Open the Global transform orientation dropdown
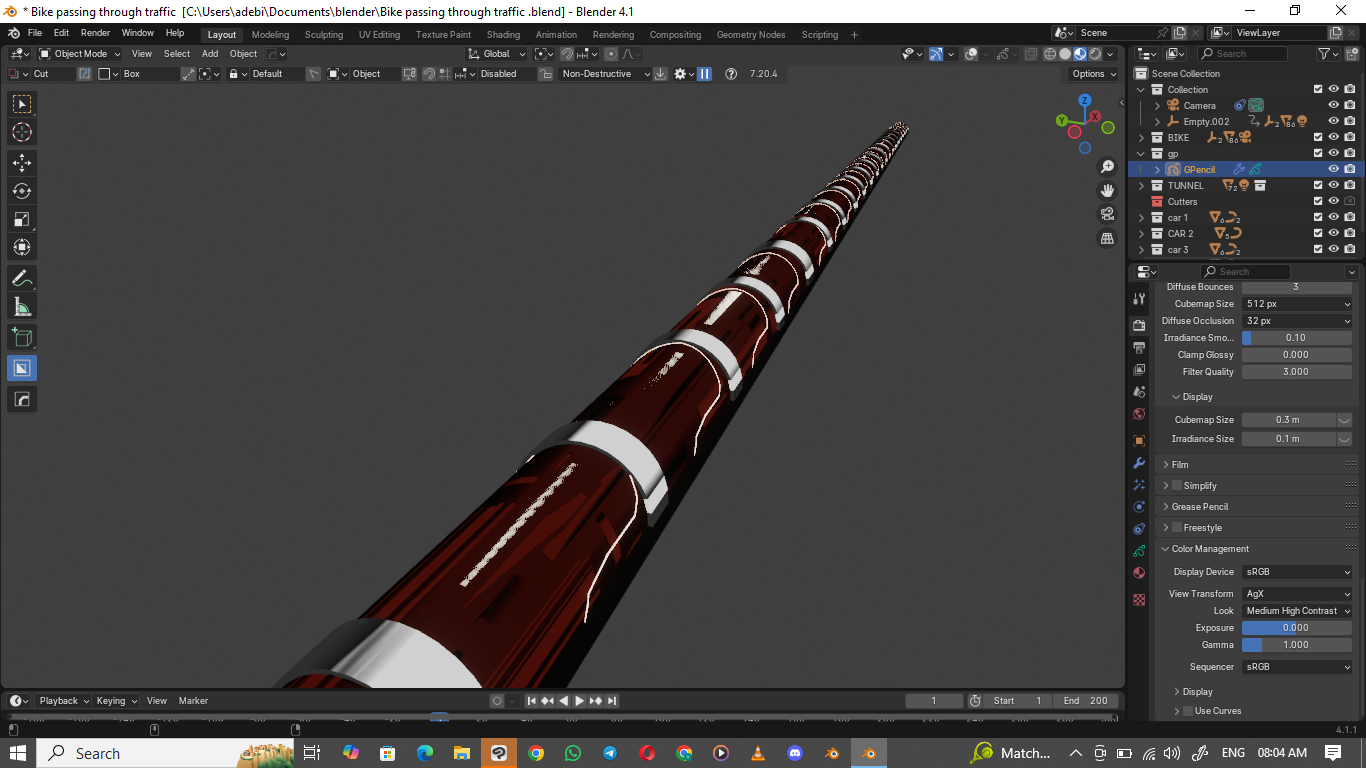Screen dimensions: 1366x768 pyautogui.click(x=496, y=54)
